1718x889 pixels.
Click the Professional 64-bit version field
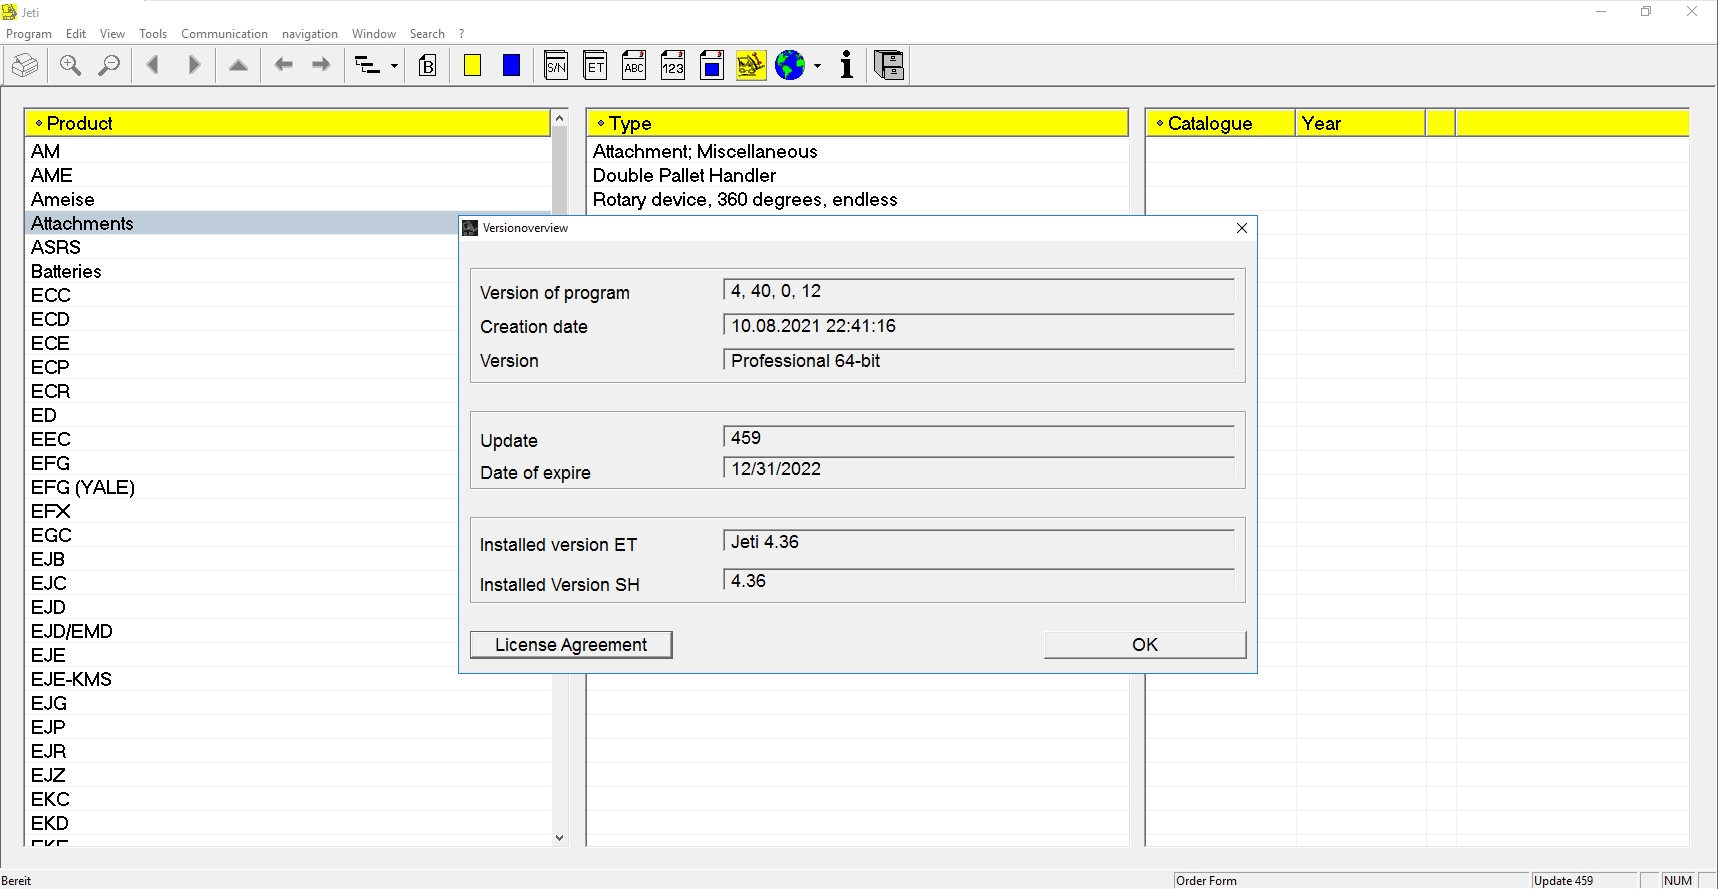pos(979,361)
